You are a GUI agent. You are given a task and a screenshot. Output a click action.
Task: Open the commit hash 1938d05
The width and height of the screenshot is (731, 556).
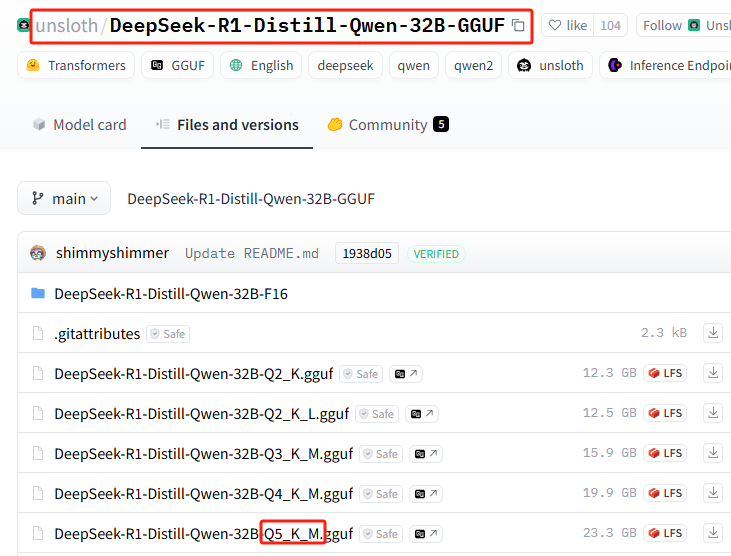367,254
